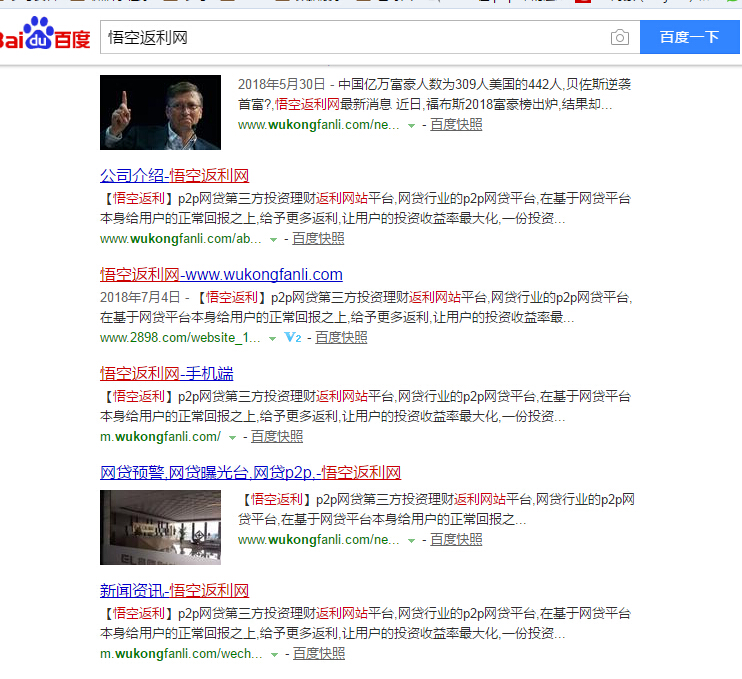Screen dimensions: 742x679
Task: Click the V2 credibility badge icon
Action: [x=292, y=337]
